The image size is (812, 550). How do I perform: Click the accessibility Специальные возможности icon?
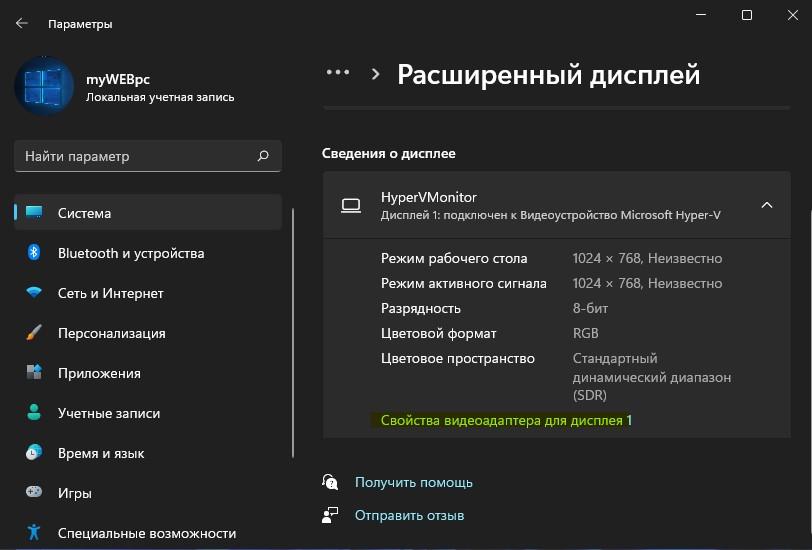34,532
